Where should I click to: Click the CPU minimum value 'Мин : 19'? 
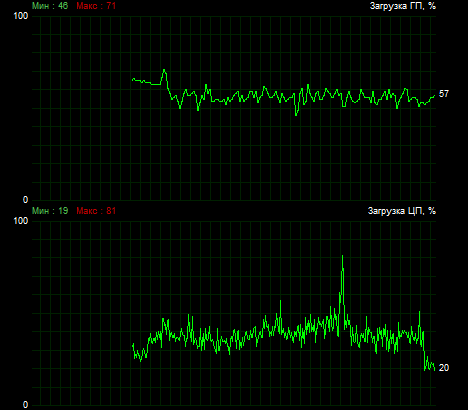pos(50,211)
